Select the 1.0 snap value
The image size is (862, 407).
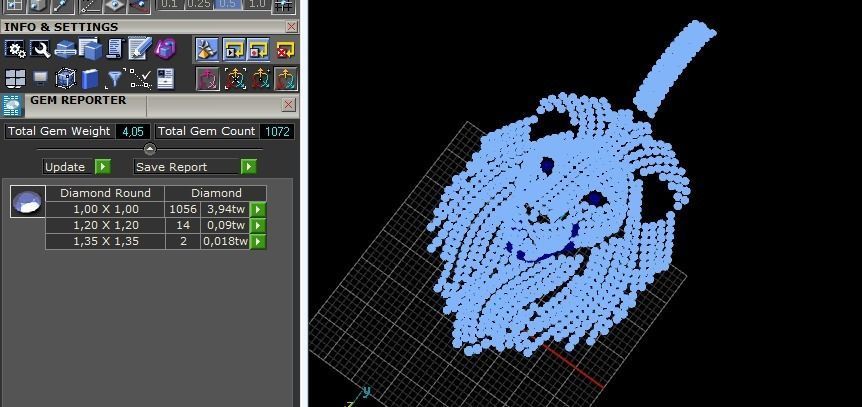[x=256, y=4]
